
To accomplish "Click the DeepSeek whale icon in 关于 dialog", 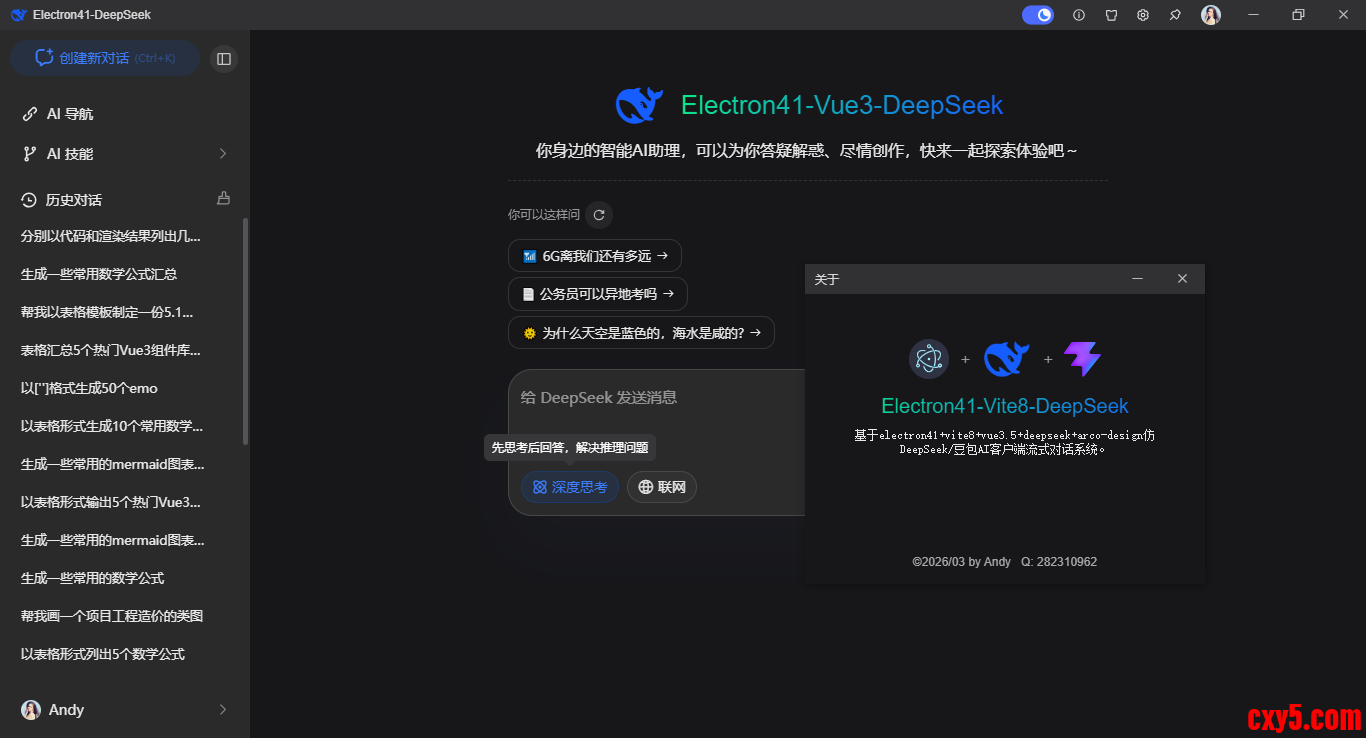I will [1007, 359].
